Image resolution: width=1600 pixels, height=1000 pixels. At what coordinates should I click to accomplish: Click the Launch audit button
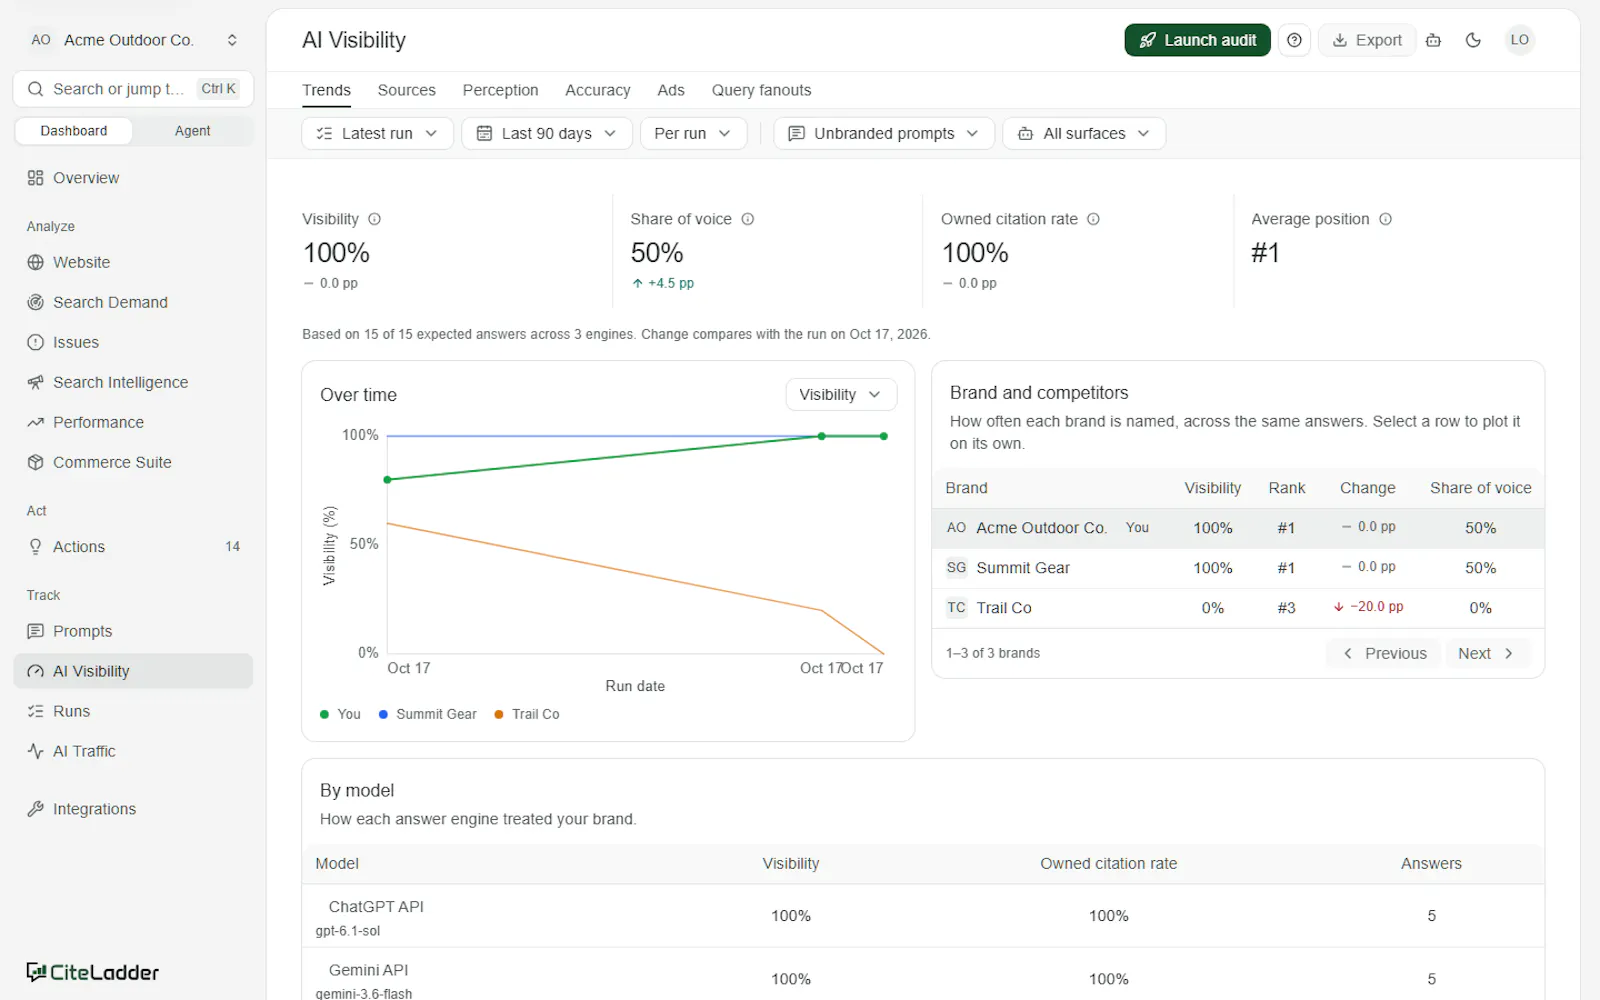click(1197, 40)
